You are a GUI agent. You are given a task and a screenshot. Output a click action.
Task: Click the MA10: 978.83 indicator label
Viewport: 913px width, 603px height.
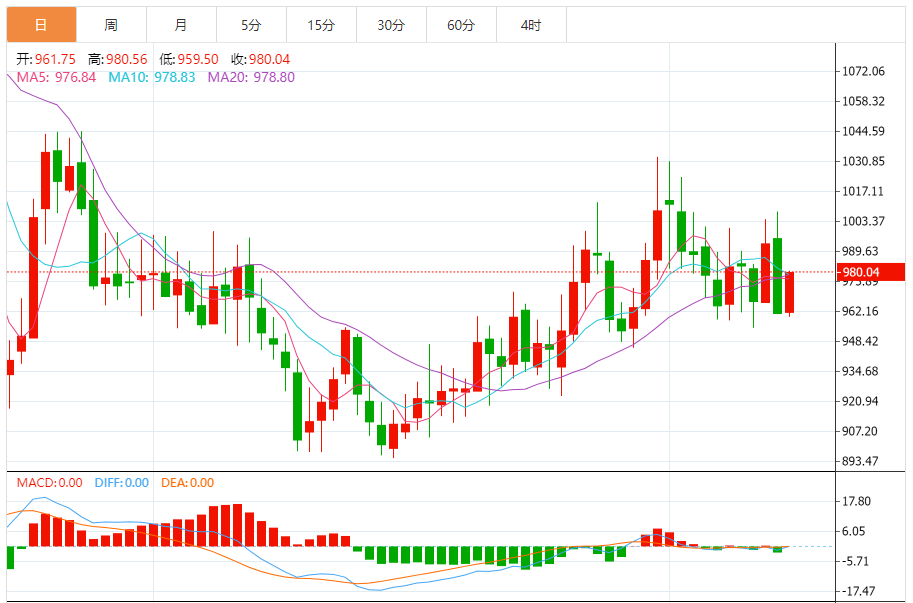[x=152, y=77]
